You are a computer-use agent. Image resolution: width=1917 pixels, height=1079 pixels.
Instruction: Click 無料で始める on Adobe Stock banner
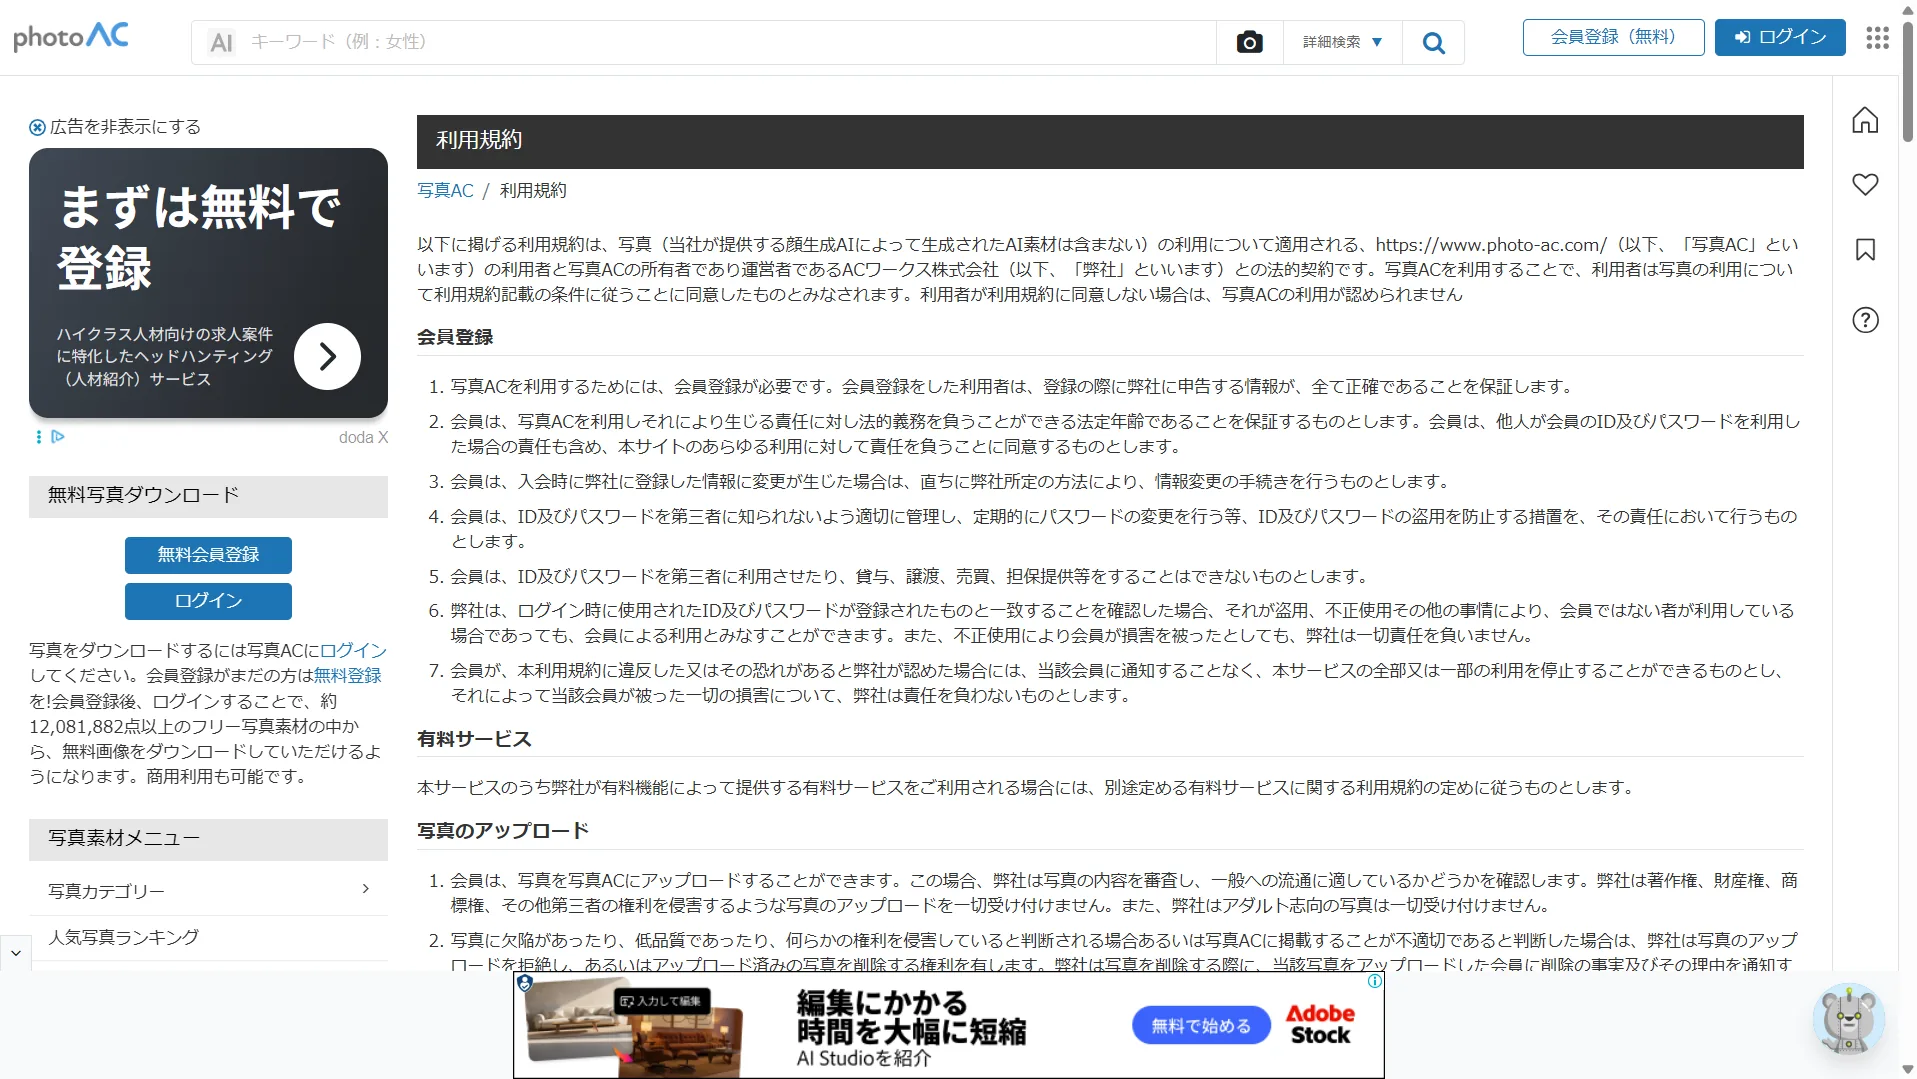pos(1200,1025)
